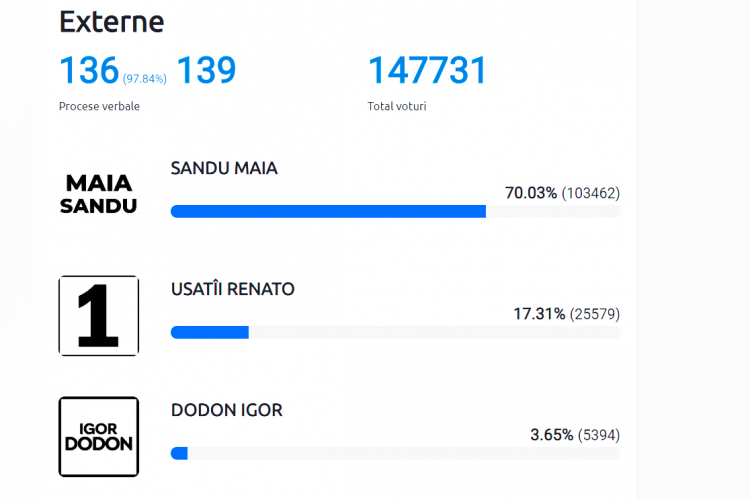This screenshot has width=750, height=500.
Task: Select the SANDU MAIA candidate name
Action: (224, 168)
